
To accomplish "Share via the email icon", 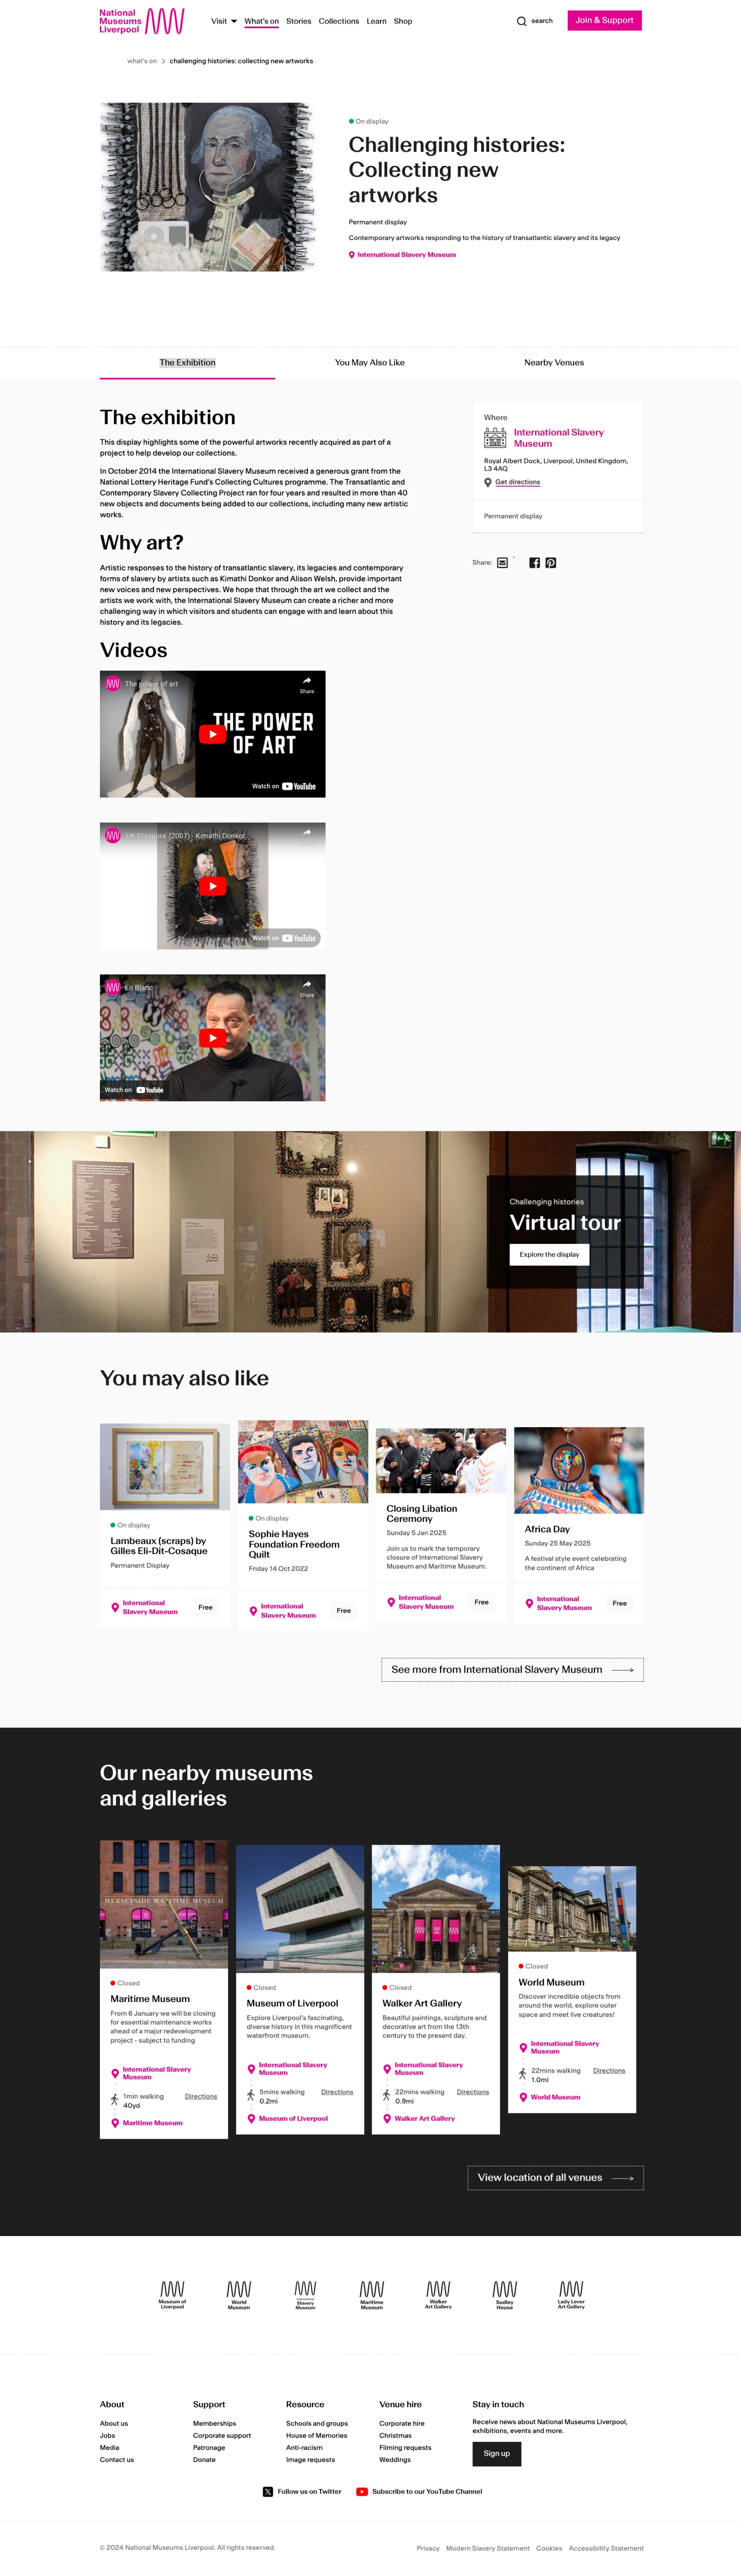I will click(x=503, y=563).
